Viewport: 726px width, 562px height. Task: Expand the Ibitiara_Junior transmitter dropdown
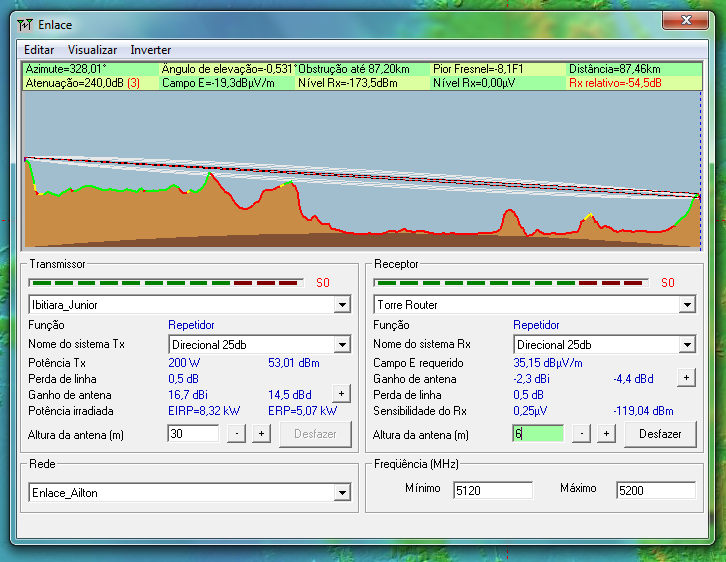(x=342, y=305)
